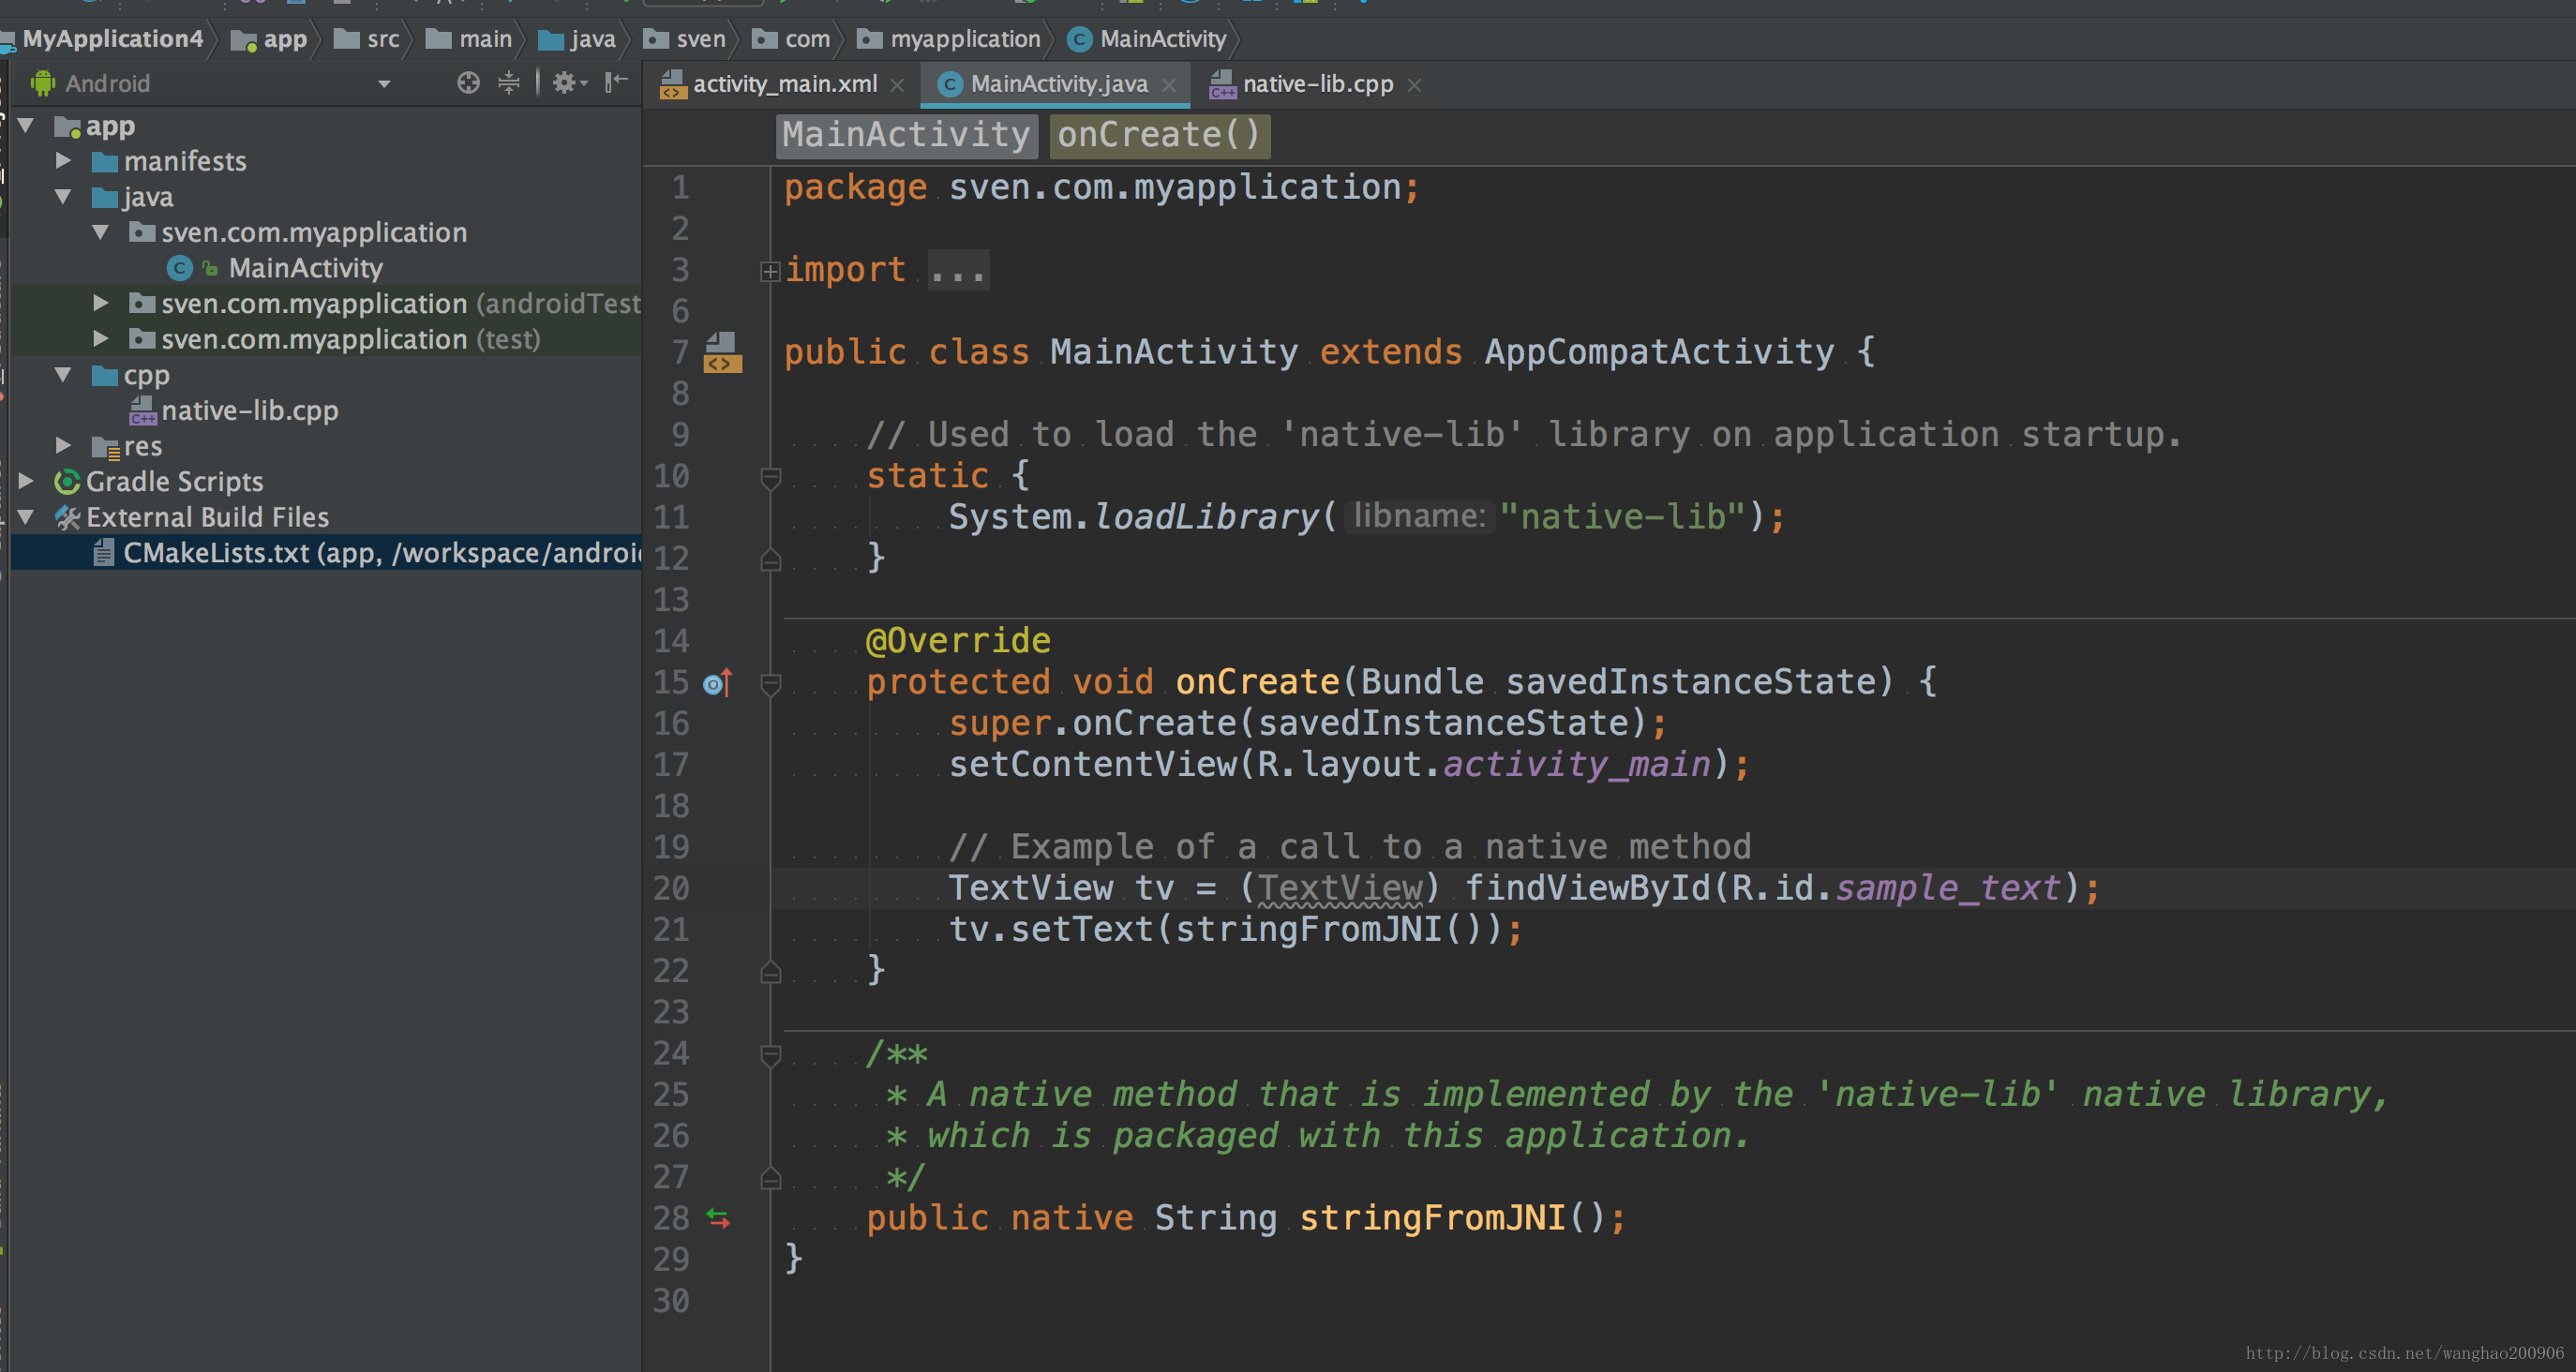The height and width of the screenshot is (1372, 2576).
Task: Fold the static block on line 10
Action: [x=770, y=477]
